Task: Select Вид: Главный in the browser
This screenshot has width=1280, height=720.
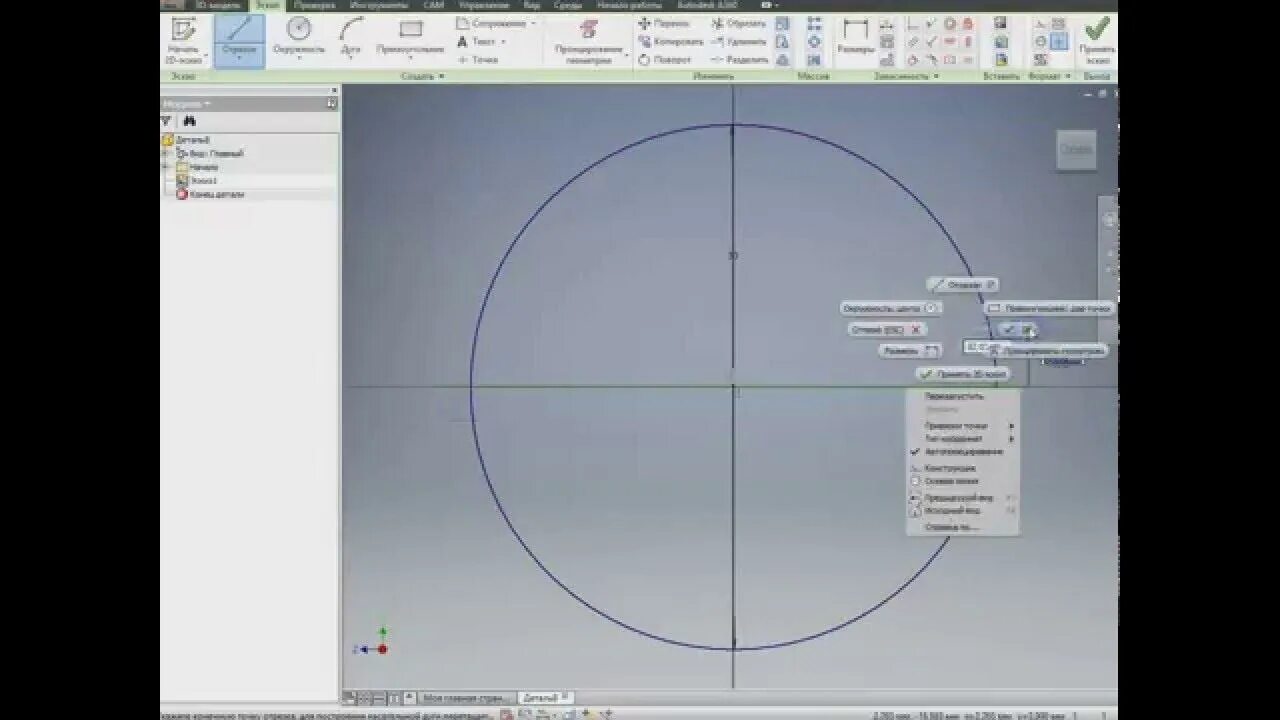Action: [x=210, y=153]
